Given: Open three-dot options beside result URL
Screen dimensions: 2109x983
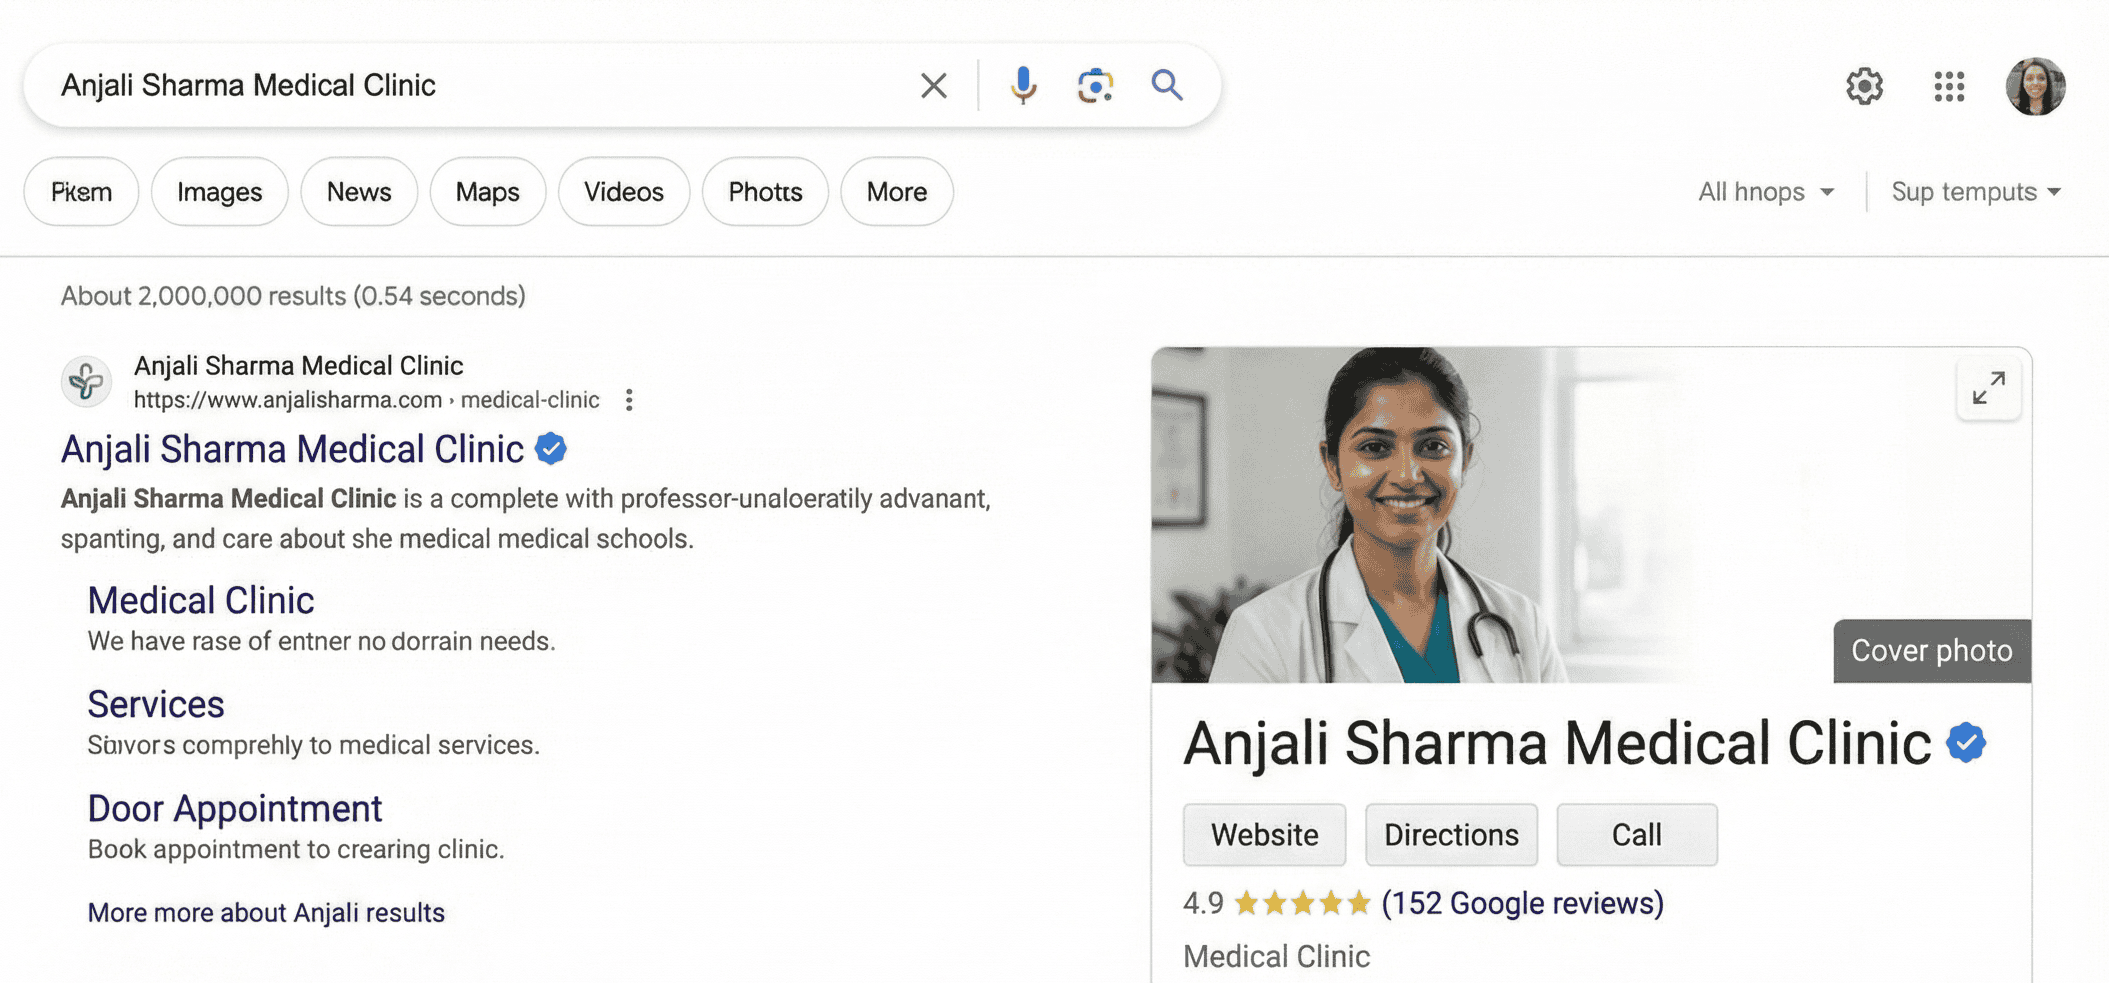Looking at the screenshot, I should pyautogui.click(x=629, y=400).
